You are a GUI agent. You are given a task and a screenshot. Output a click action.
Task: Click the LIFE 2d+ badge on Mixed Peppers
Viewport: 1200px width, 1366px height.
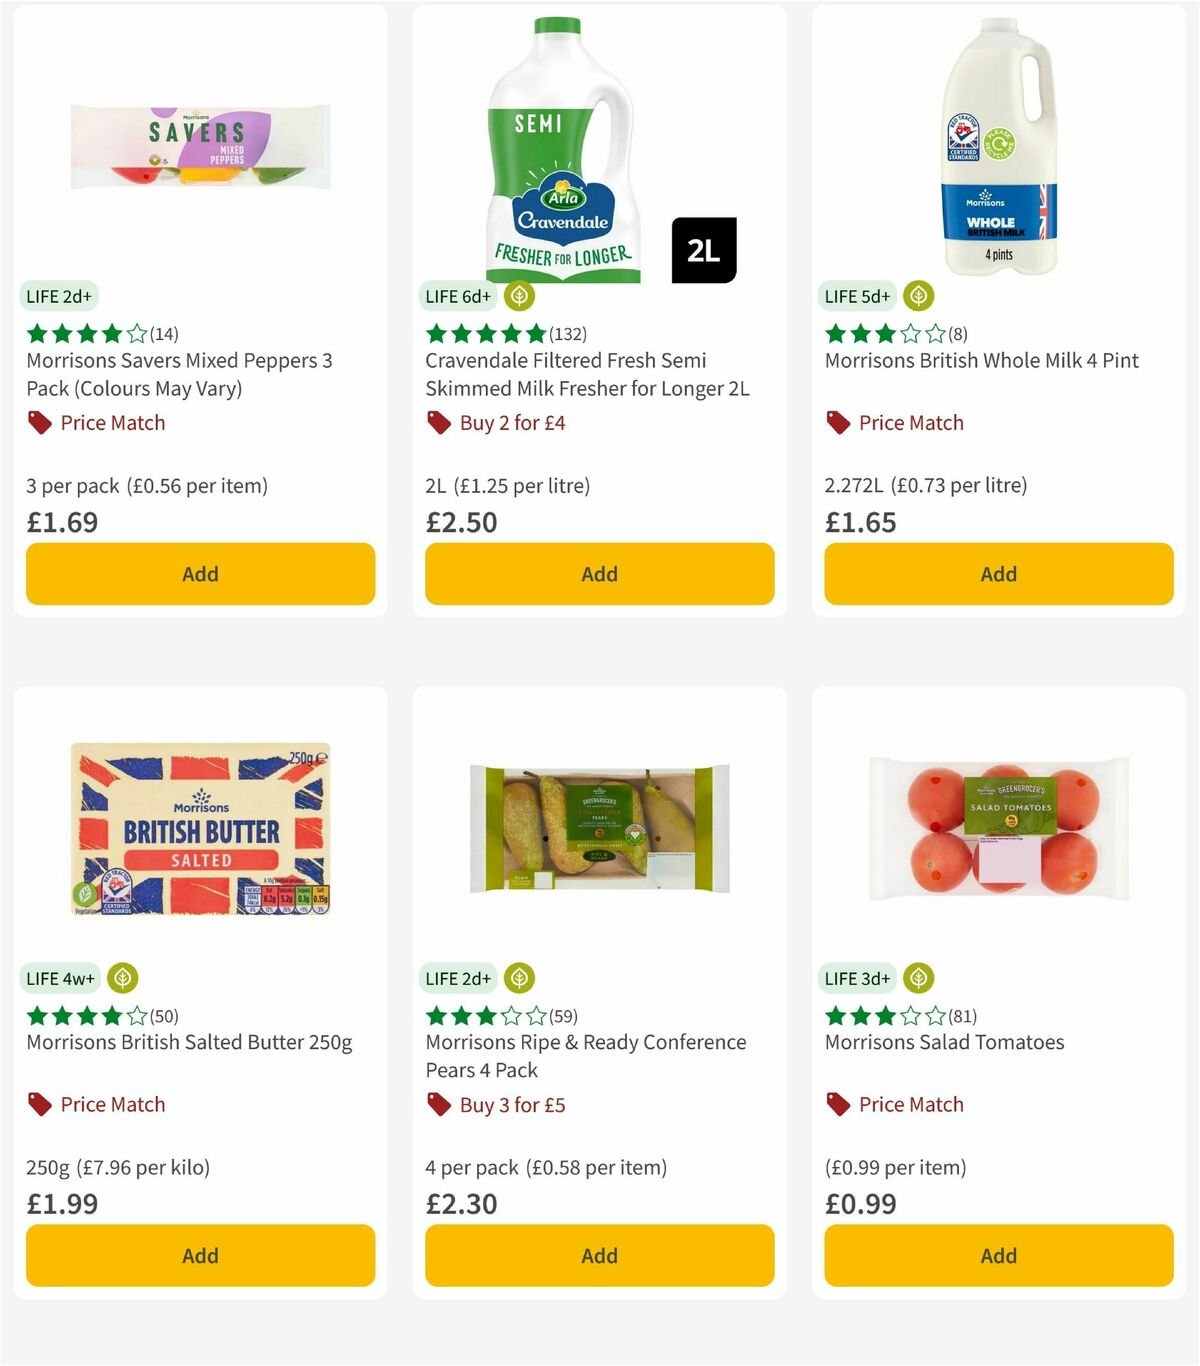point(60,296)
